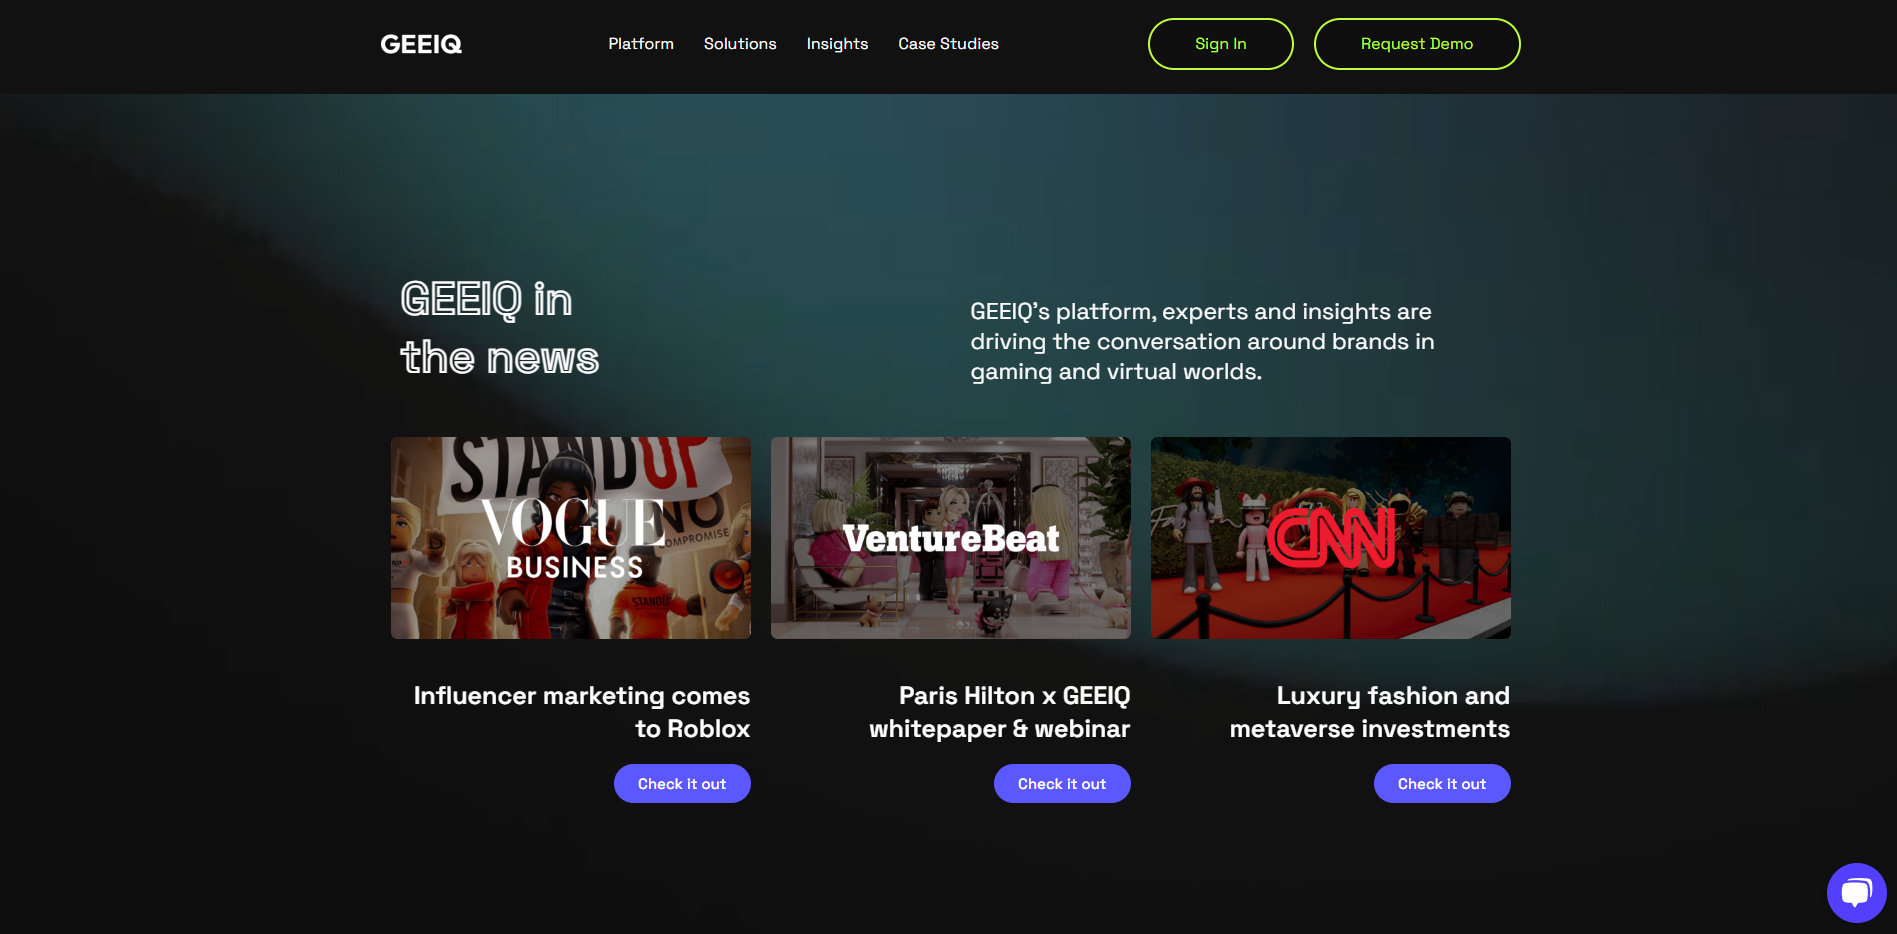This screenshot has width=1897, height=934.
Task: Click the paragraph starting 'GEEIQ's platform, experts'
Action: (x=1202, y=341)
